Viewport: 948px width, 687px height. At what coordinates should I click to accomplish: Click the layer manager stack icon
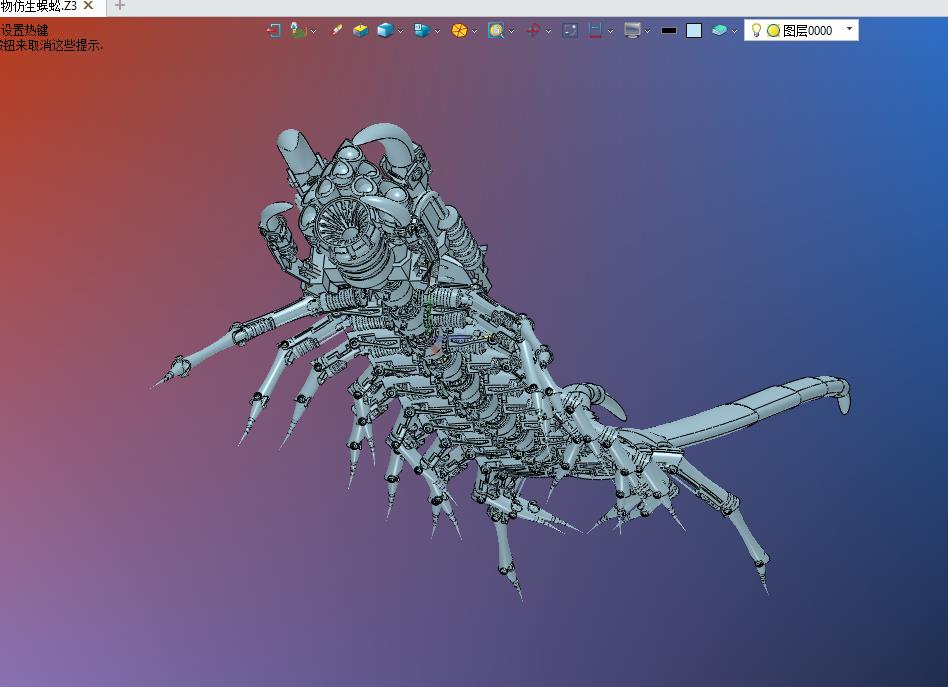(x=720, y=31)
